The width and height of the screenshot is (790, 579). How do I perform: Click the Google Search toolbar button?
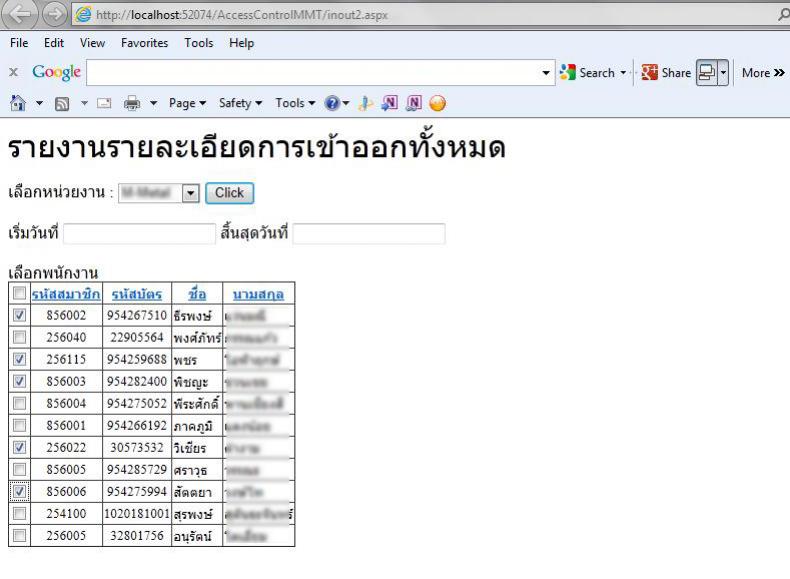point(587,73)
